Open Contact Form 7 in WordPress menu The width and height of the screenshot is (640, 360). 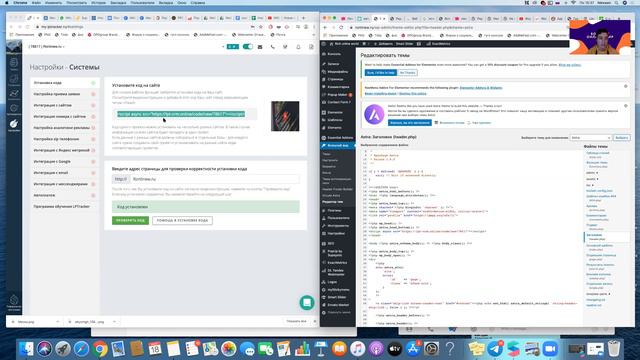pyautogui.click(x=339, y=102)
